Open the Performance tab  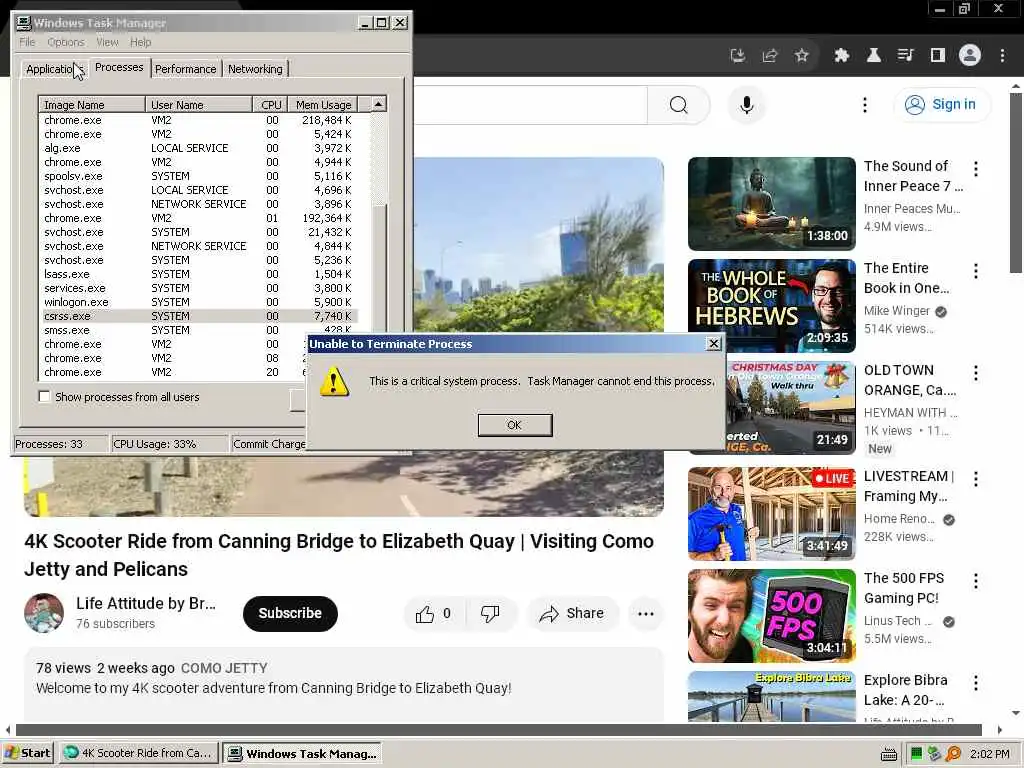pyautogui.click(x=185, y=69)
